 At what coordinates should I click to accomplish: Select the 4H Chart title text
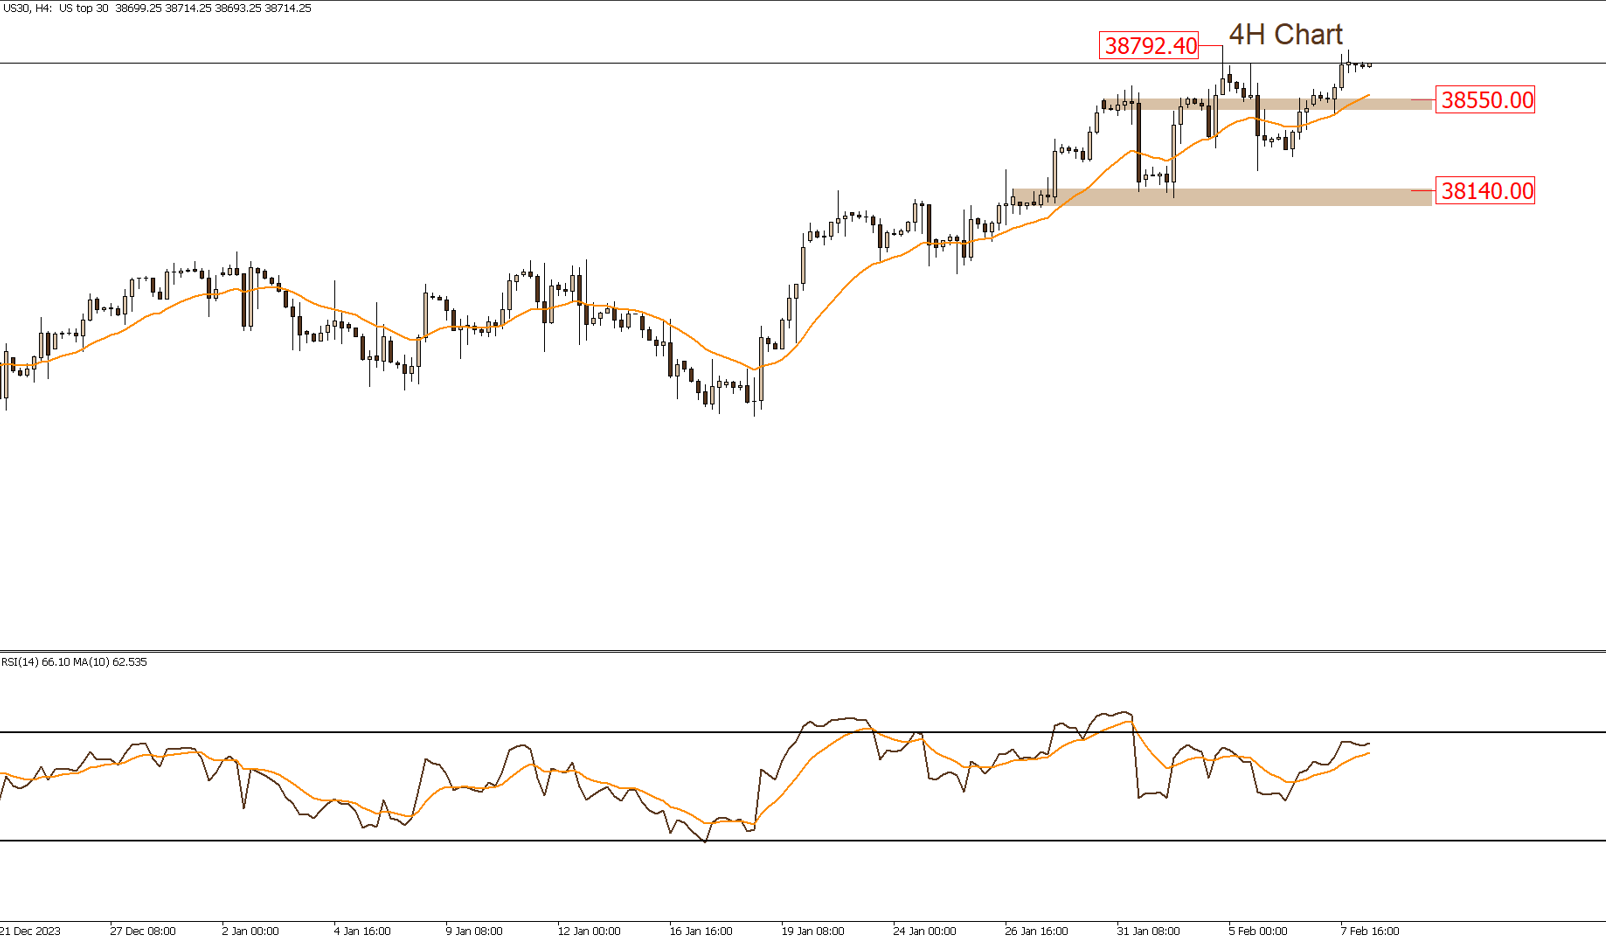1285,33
